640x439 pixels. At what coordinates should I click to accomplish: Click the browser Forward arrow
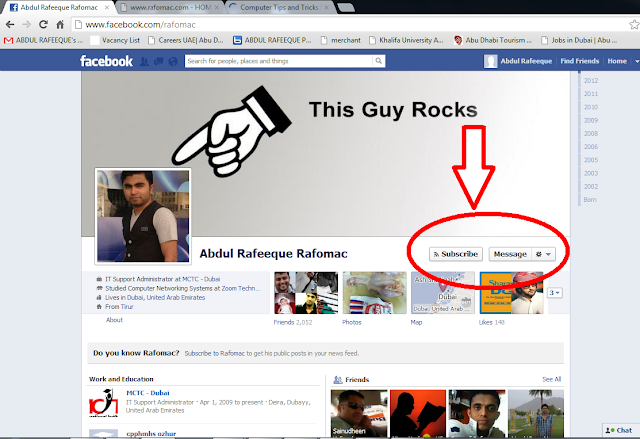click(27, 24)
